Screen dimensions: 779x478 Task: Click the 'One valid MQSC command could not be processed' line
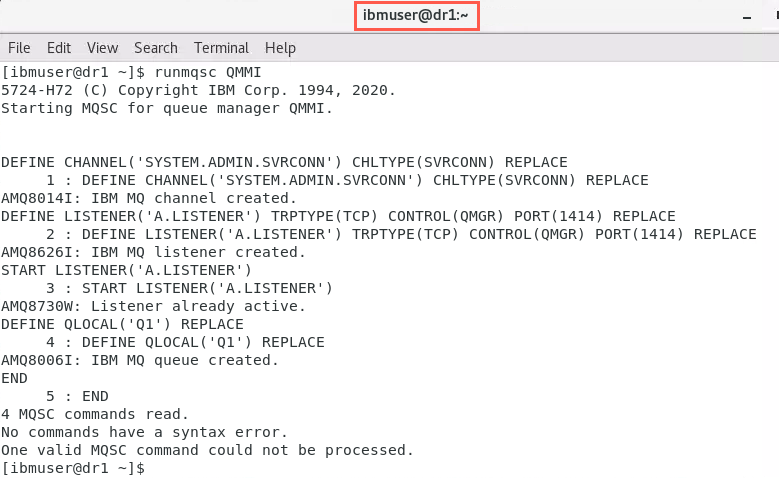pyautogui.click(x=207, y=450)
